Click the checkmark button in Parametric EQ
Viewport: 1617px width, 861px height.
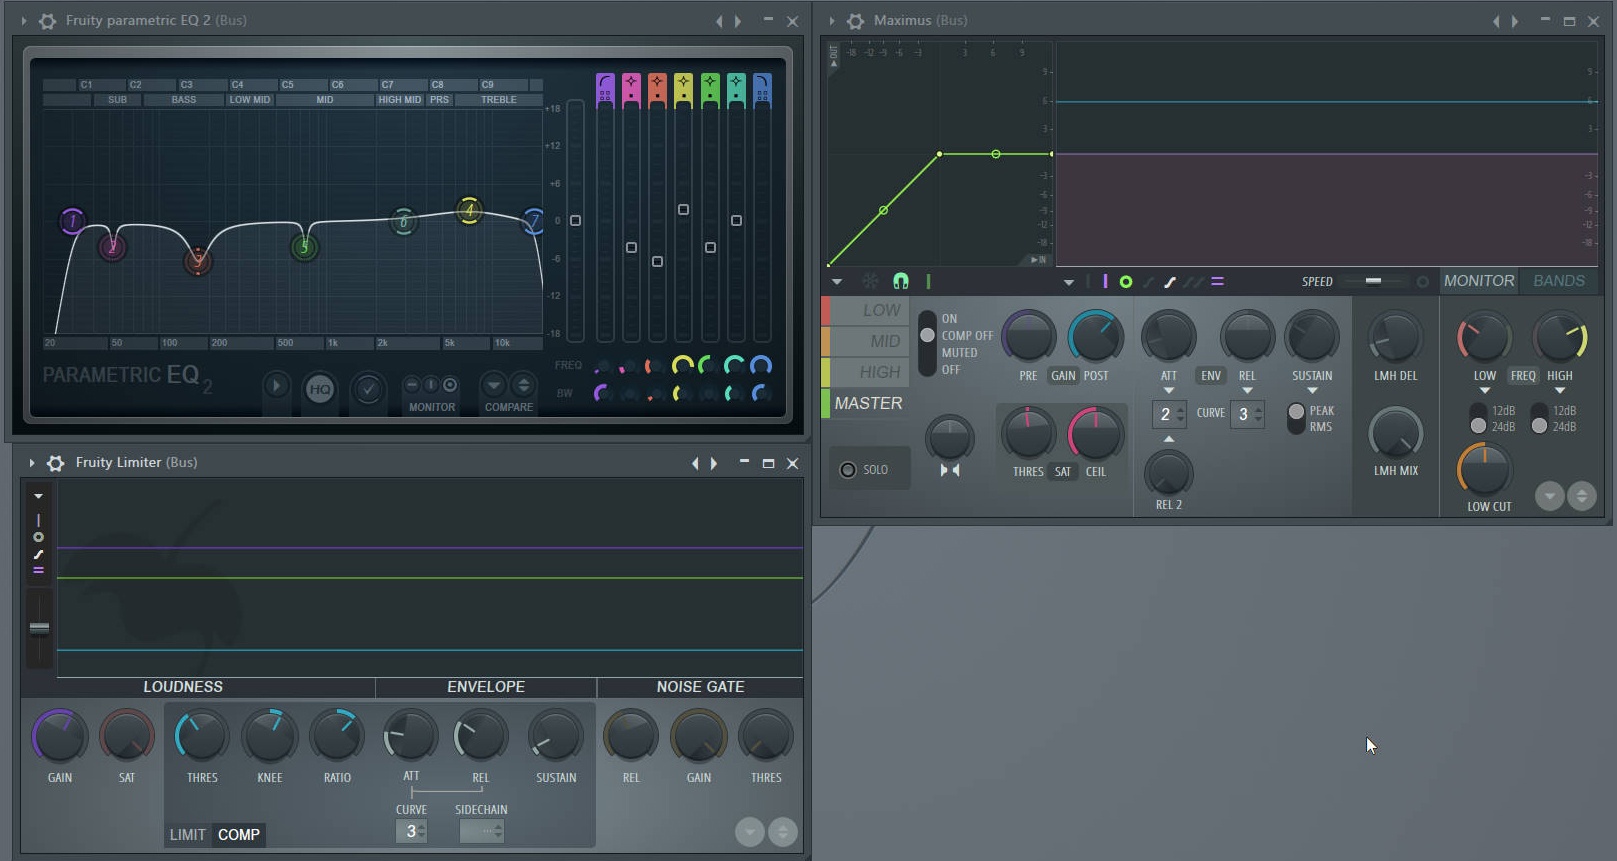click(368, 389)
